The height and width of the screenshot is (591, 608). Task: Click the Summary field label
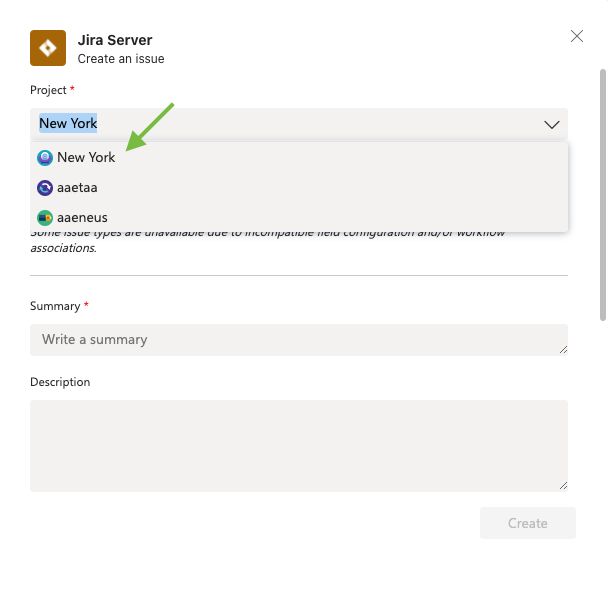(x=55, y=306)
